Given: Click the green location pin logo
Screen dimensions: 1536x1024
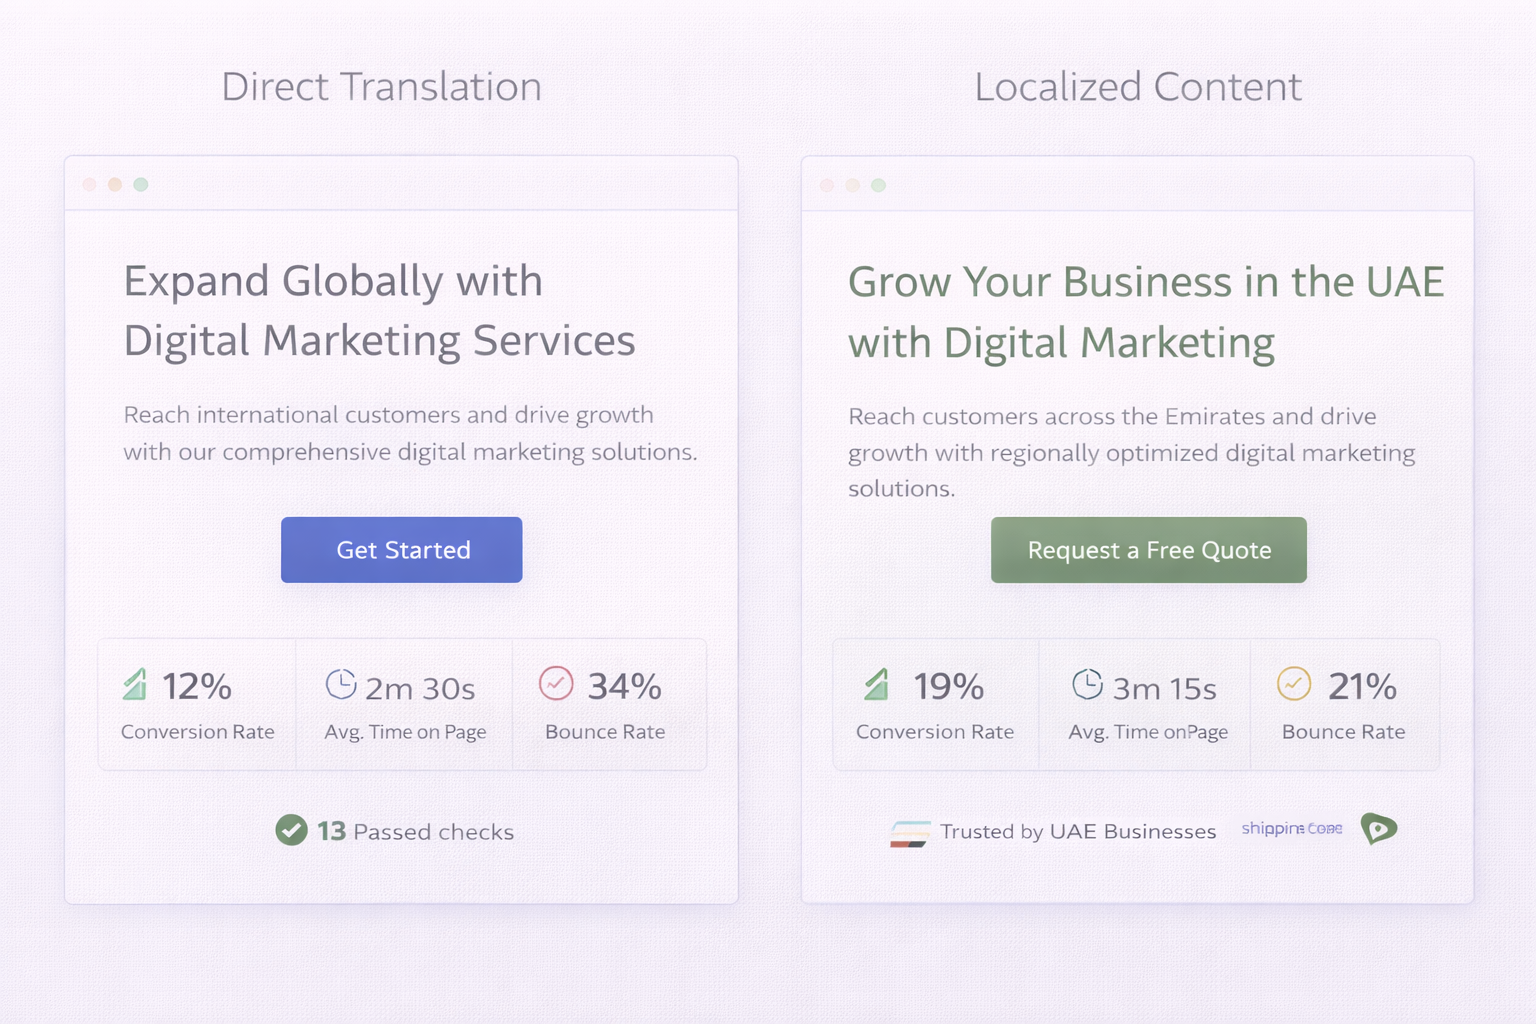Looking at the screenshot, I should [x=1379, y=829].
